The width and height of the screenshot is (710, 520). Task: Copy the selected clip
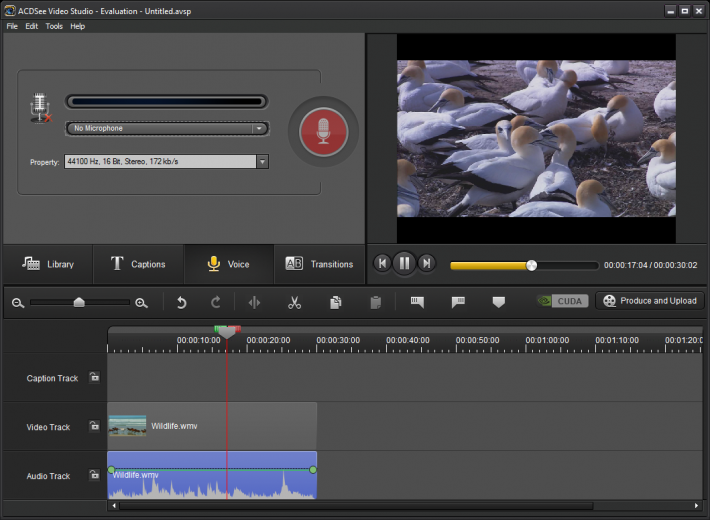(x=336, y=303)
